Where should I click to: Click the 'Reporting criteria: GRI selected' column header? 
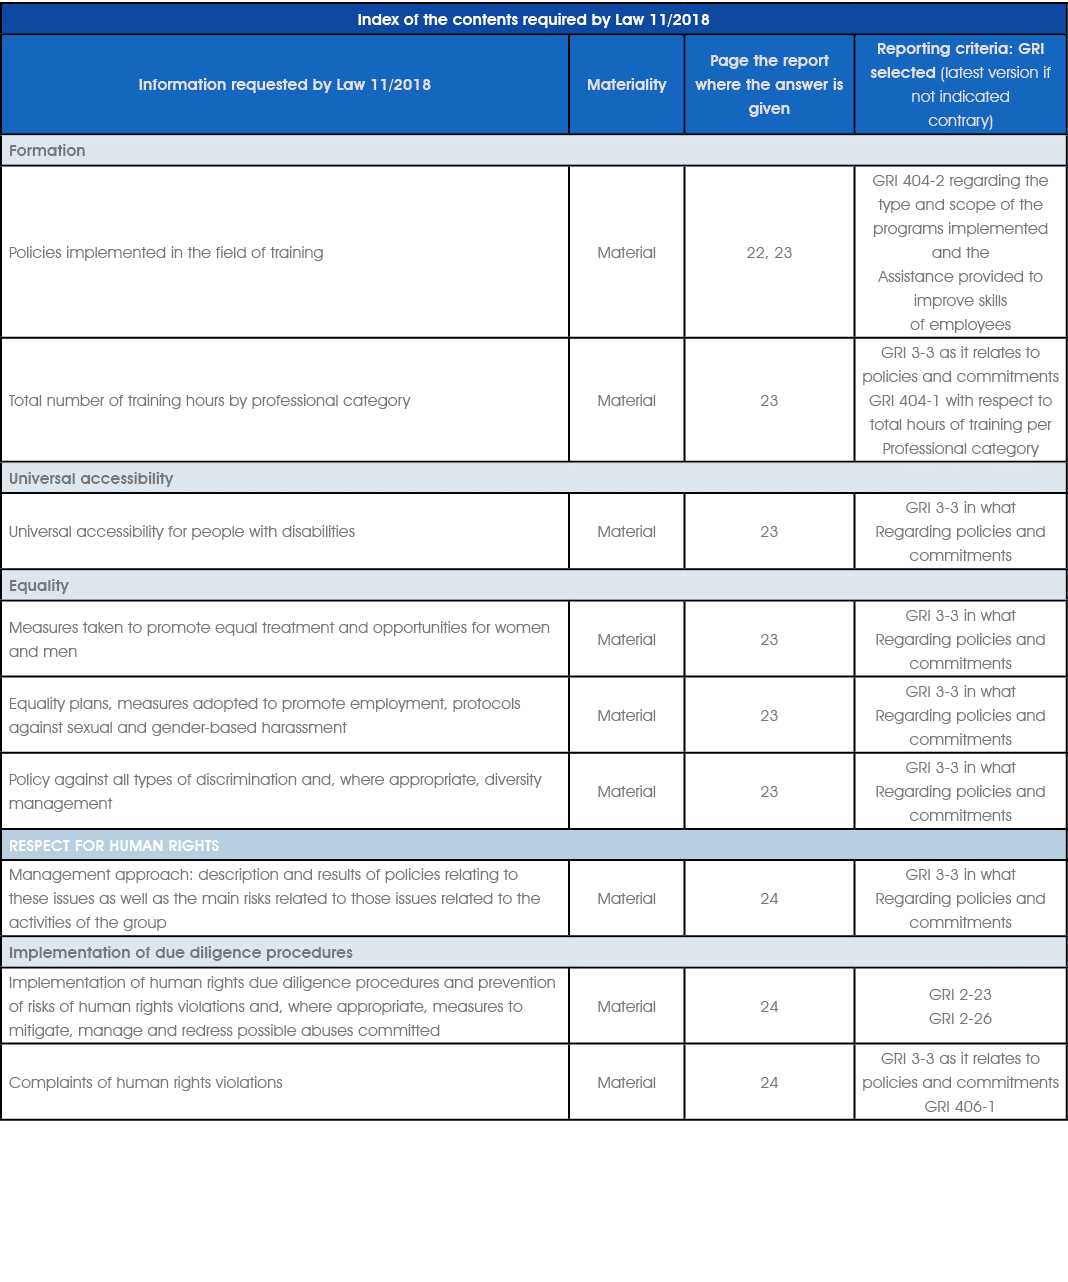click(x=960, y=85)
